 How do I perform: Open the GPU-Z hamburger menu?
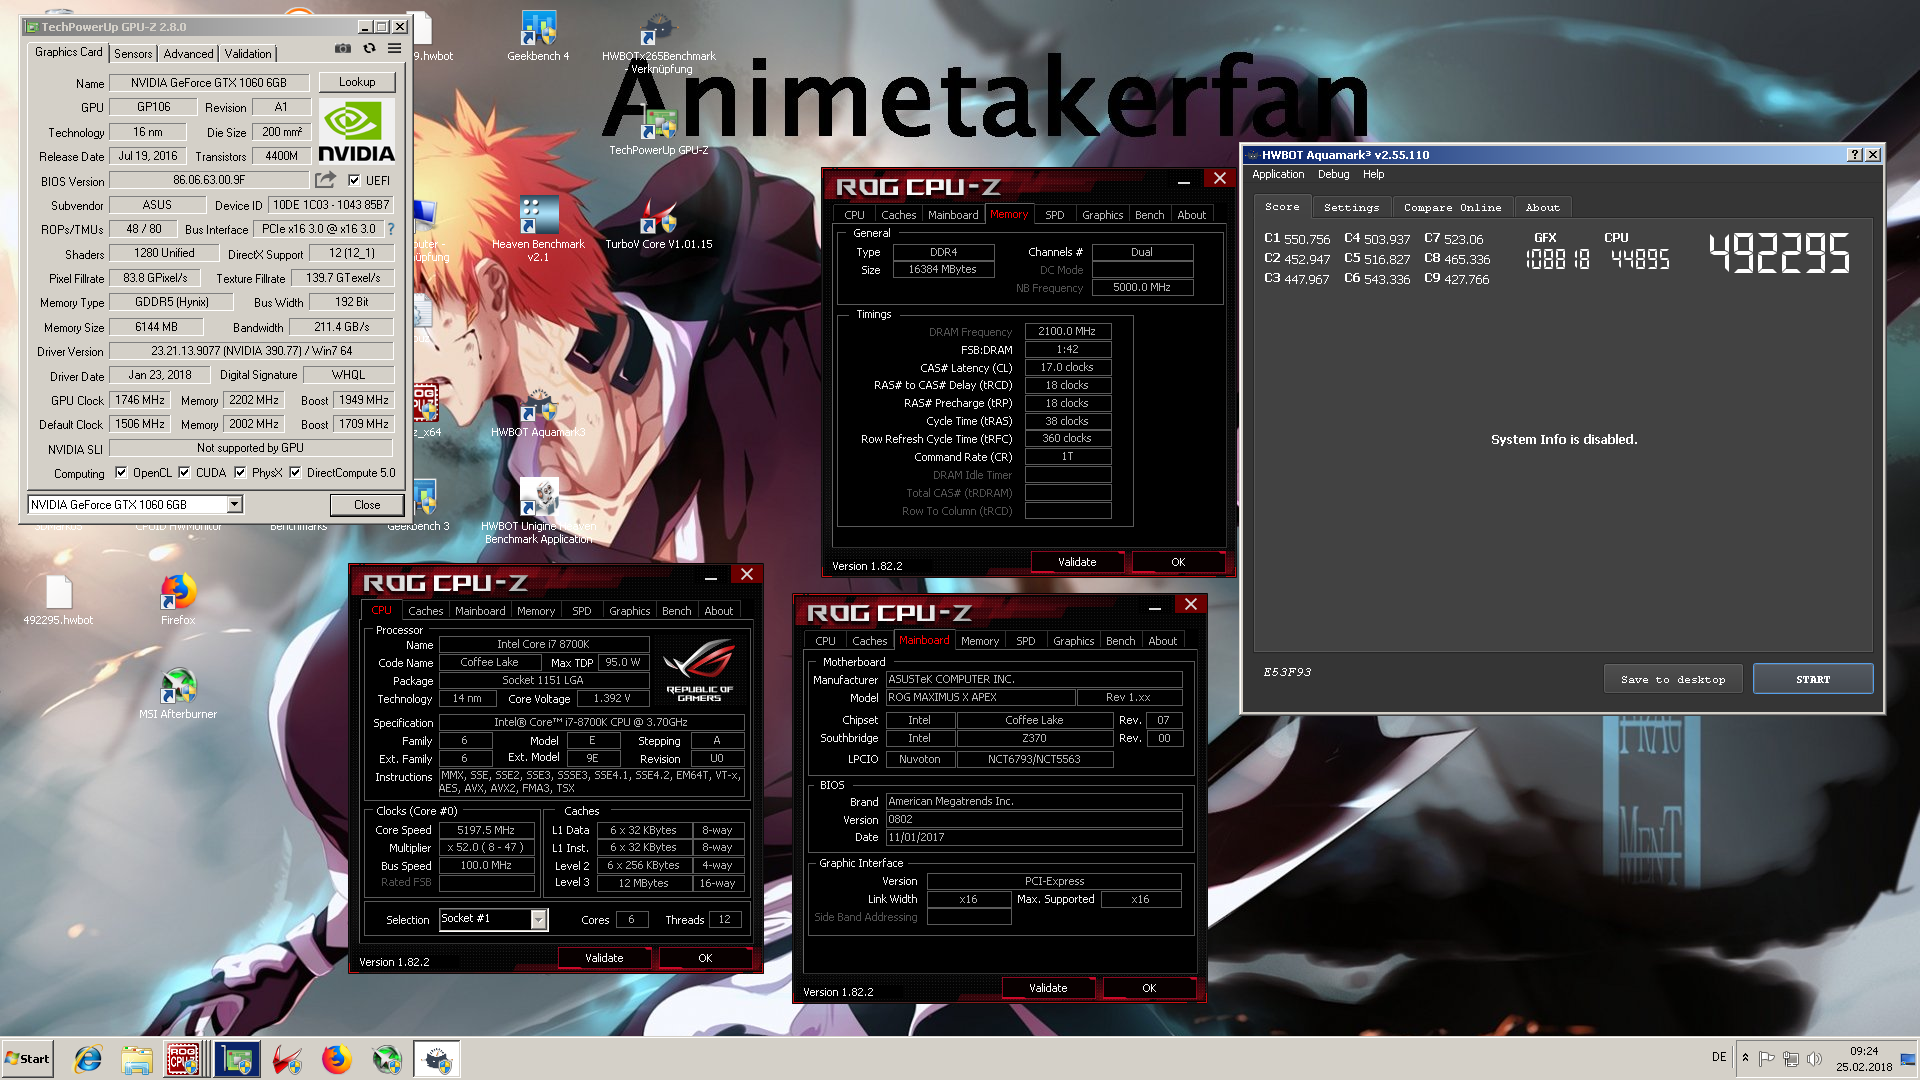pos(395,48)
